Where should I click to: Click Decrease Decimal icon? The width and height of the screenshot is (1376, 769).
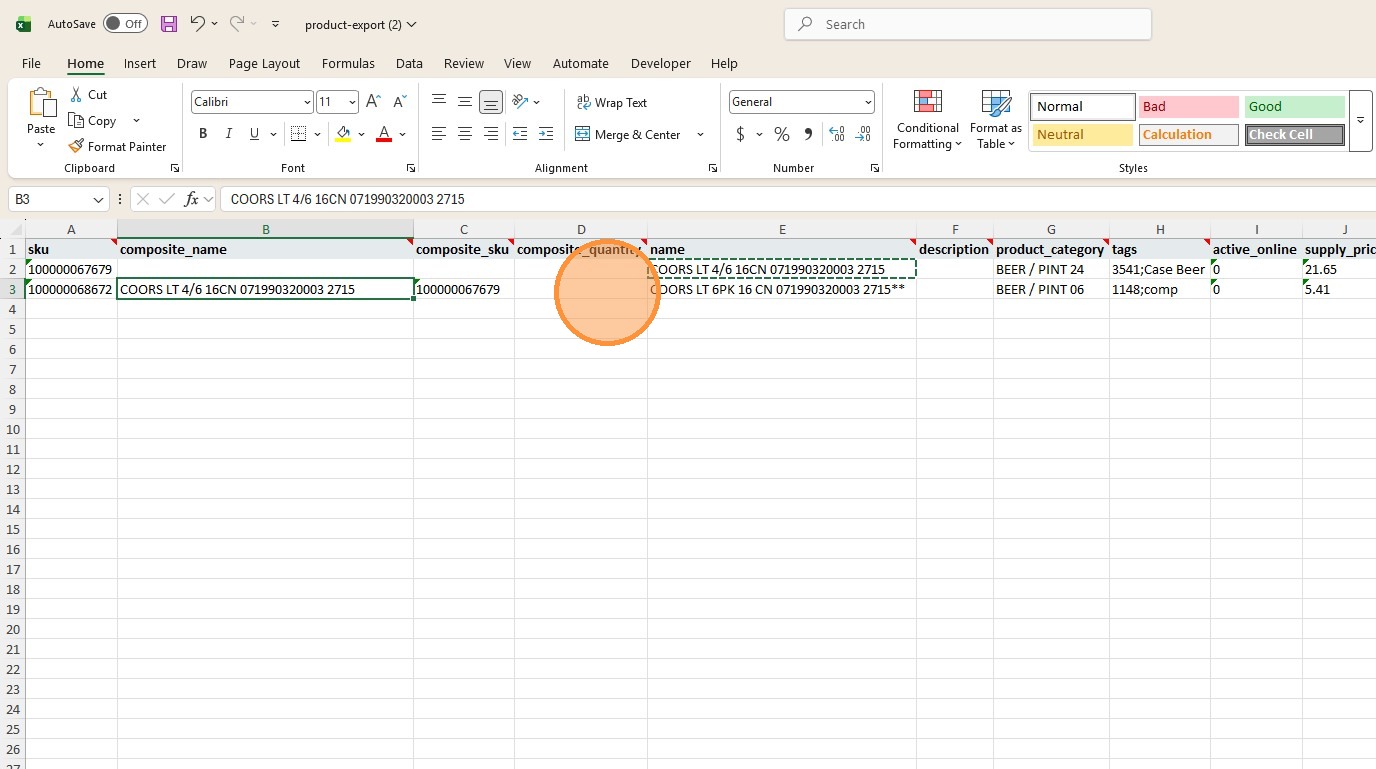pos(863,134)
